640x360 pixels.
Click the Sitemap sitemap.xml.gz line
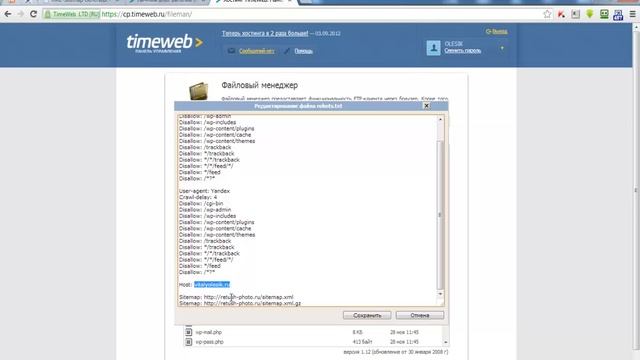pyautogui.click(x=240, y=303)
